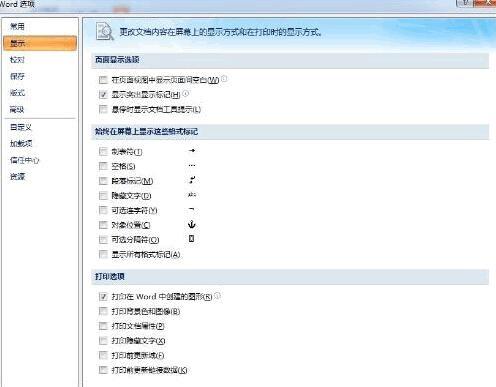Screen dimensions: 496x387
Task: Enable 打印隐藏文字(X) checkbox
Action: tap(103, 340)
